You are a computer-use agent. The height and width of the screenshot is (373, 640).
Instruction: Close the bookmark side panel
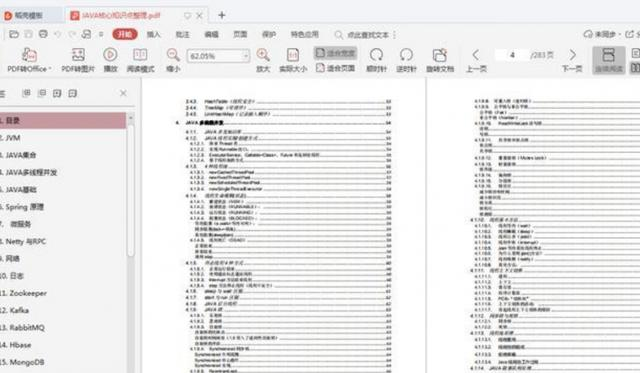coord(123,93)
